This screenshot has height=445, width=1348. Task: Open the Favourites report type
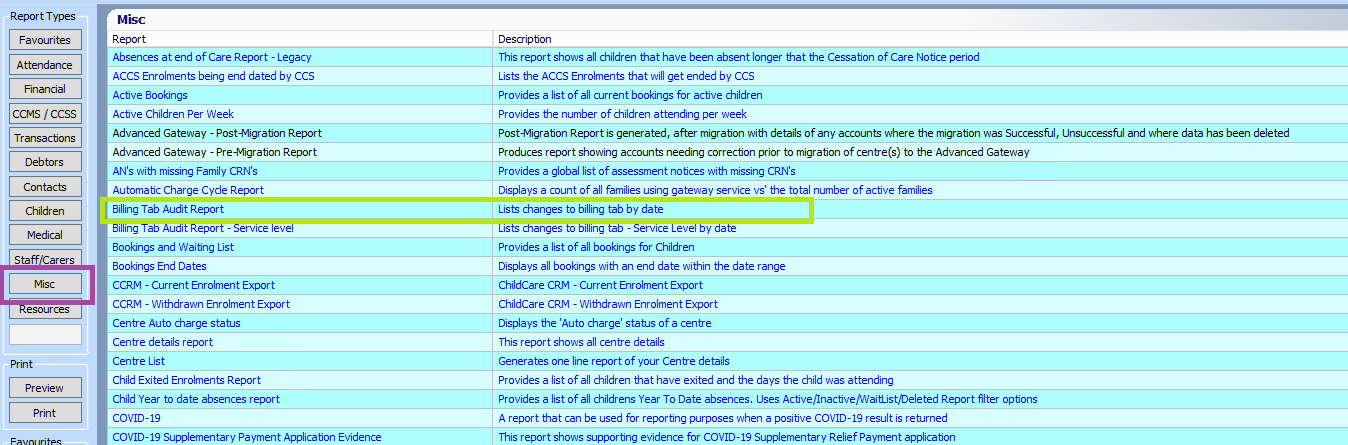(45, 40)
